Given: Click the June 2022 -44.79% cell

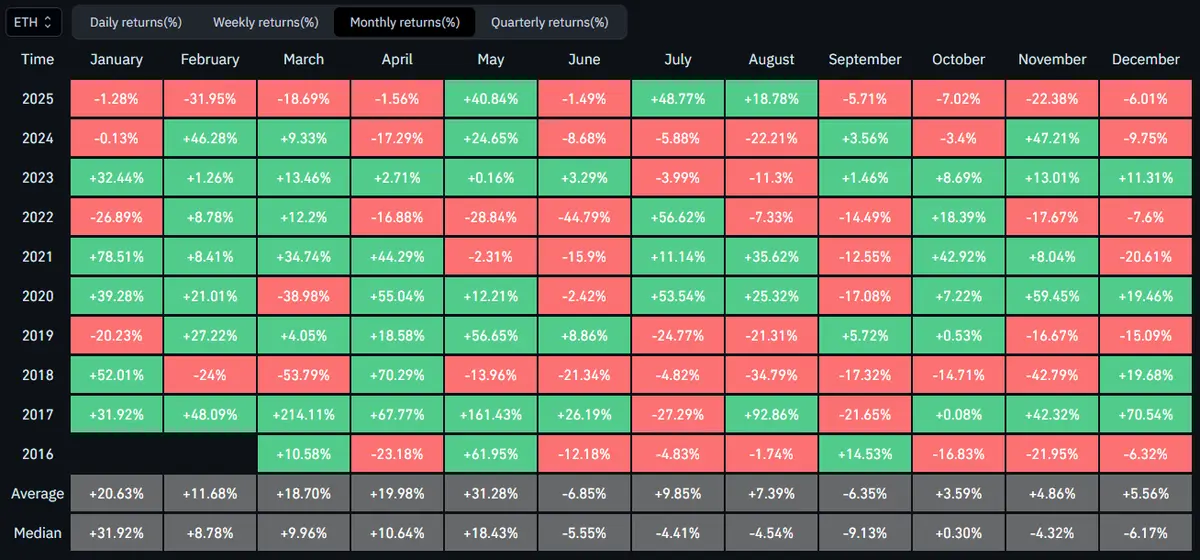Looking at the screenshot, I should pyautogui.click(x=584, y=217).
